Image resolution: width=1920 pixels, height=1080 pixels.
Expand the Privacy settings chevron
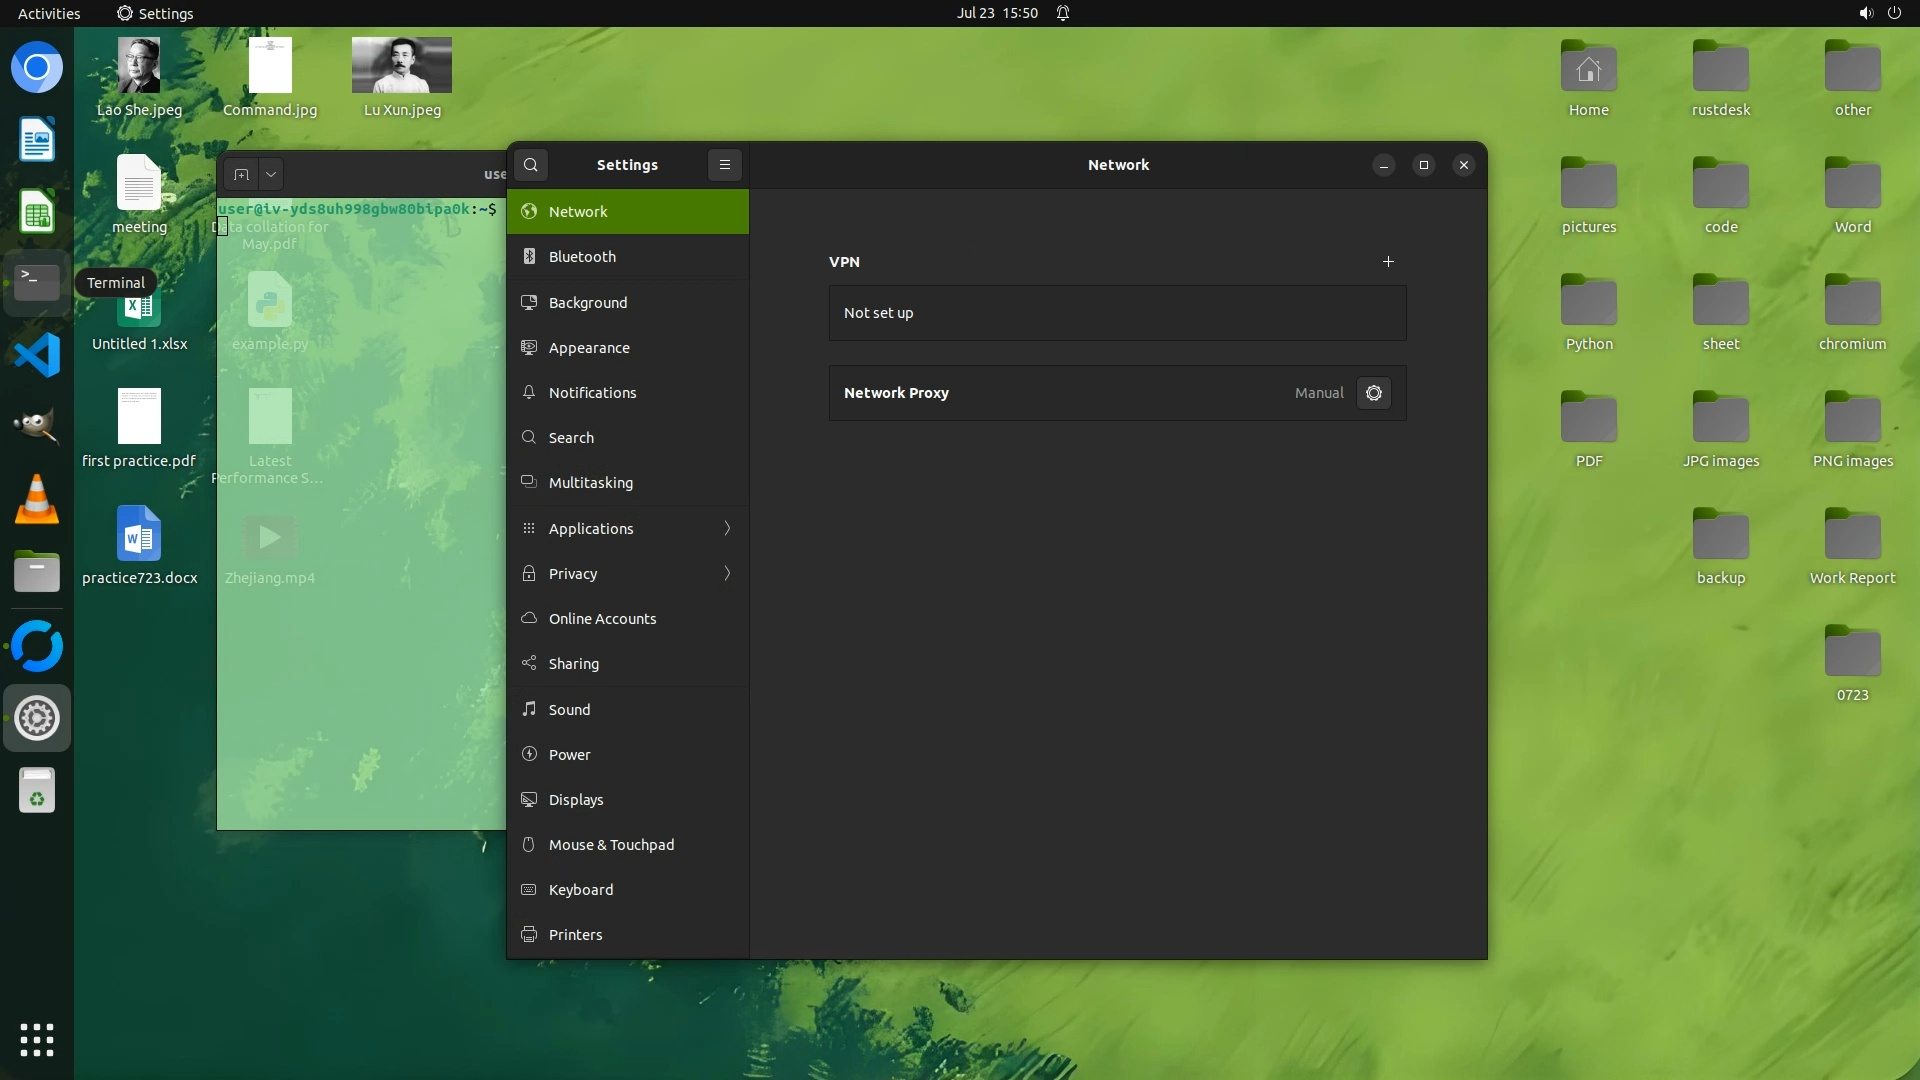pyautogui.click(x=727, y=574)
